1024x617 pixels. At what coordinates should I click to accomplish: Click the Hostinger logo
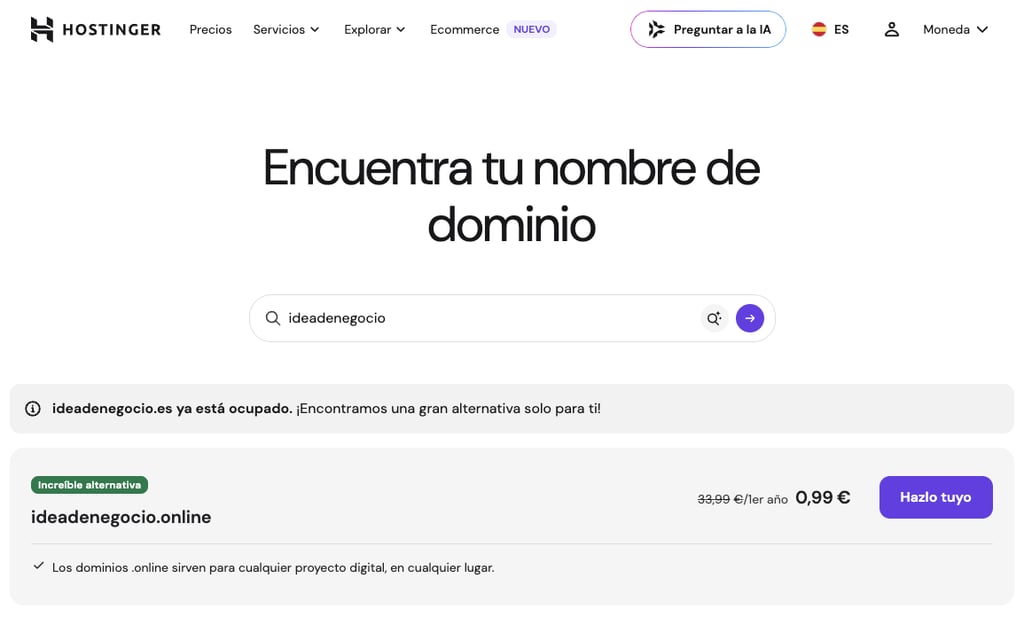click(95, 29)
